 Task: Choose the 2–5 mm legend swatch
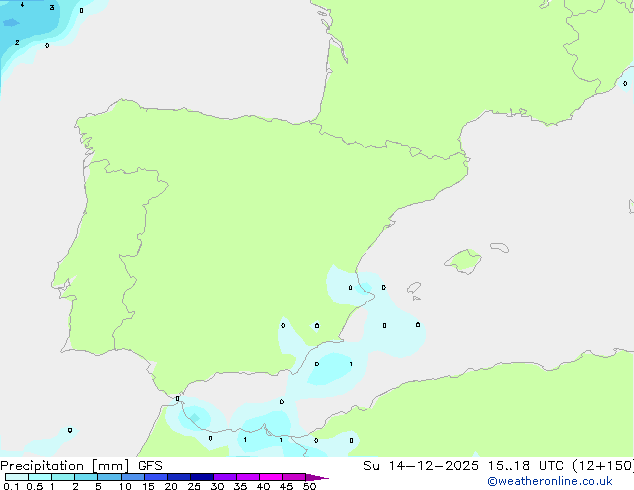coord(86,477)
